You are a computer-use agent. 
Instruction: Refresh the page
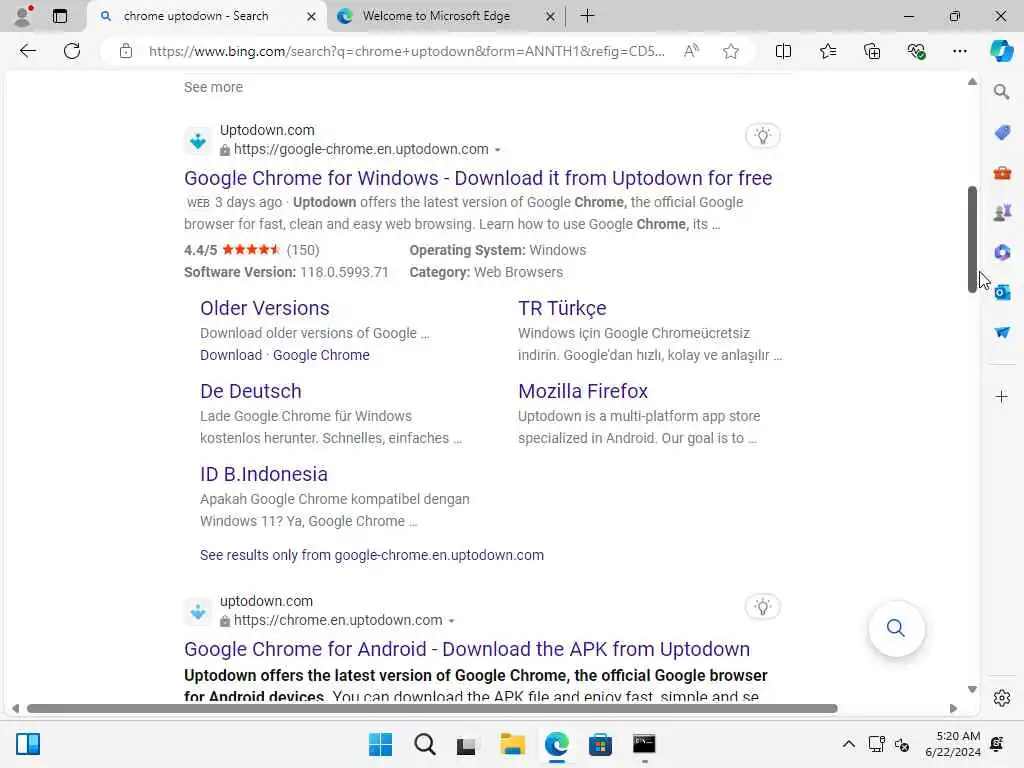click(x=72, y=51)
